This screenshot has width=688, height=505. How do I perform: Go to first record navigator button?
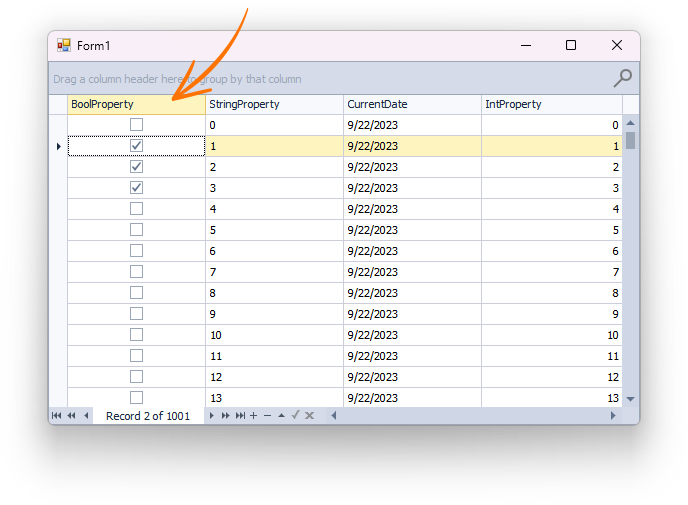point(57,415)
